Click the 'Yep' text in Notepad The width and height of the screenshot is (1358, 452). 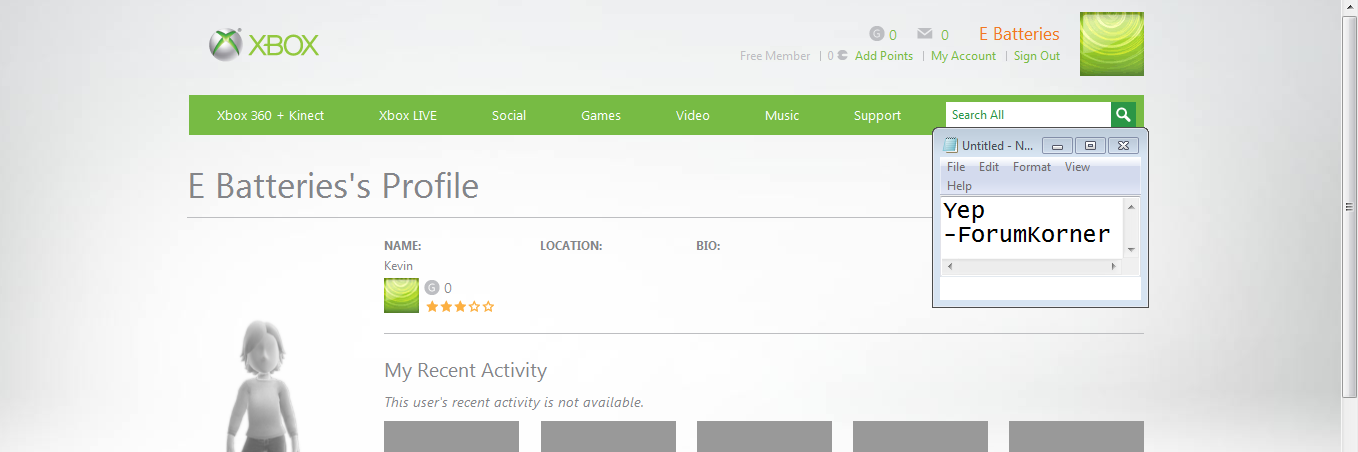(x=964, y=211)
